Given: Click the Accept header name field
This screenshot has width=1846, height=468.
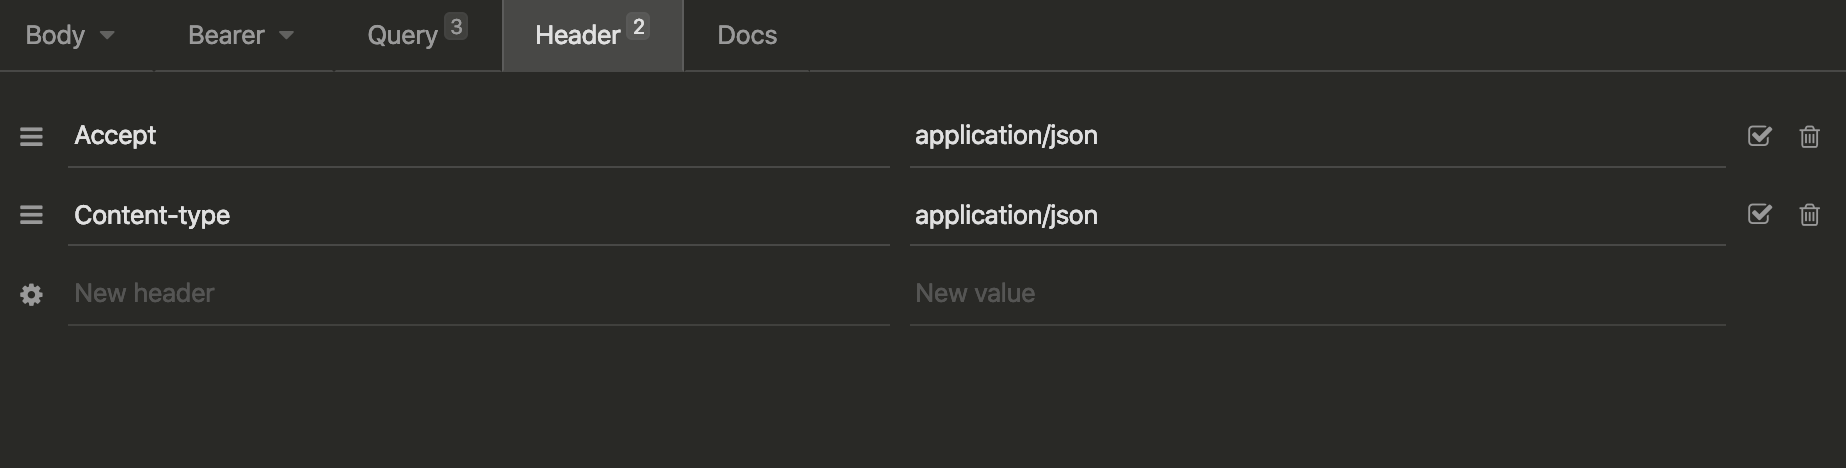Looking at the screenshot, I should pos(478,136).
